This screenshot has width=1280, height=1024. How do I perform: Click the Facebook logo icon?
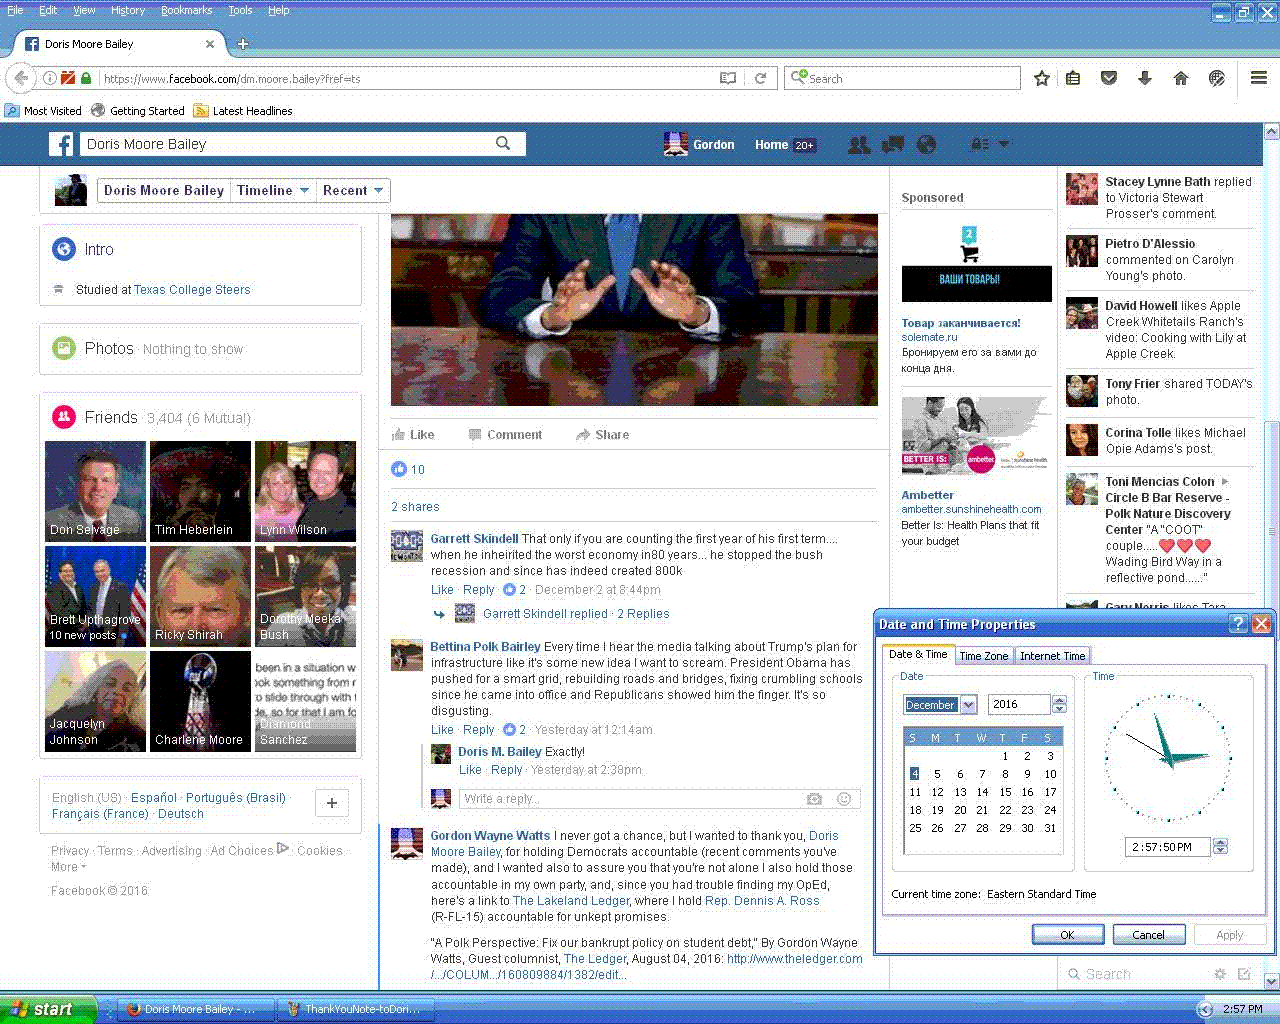62,145
